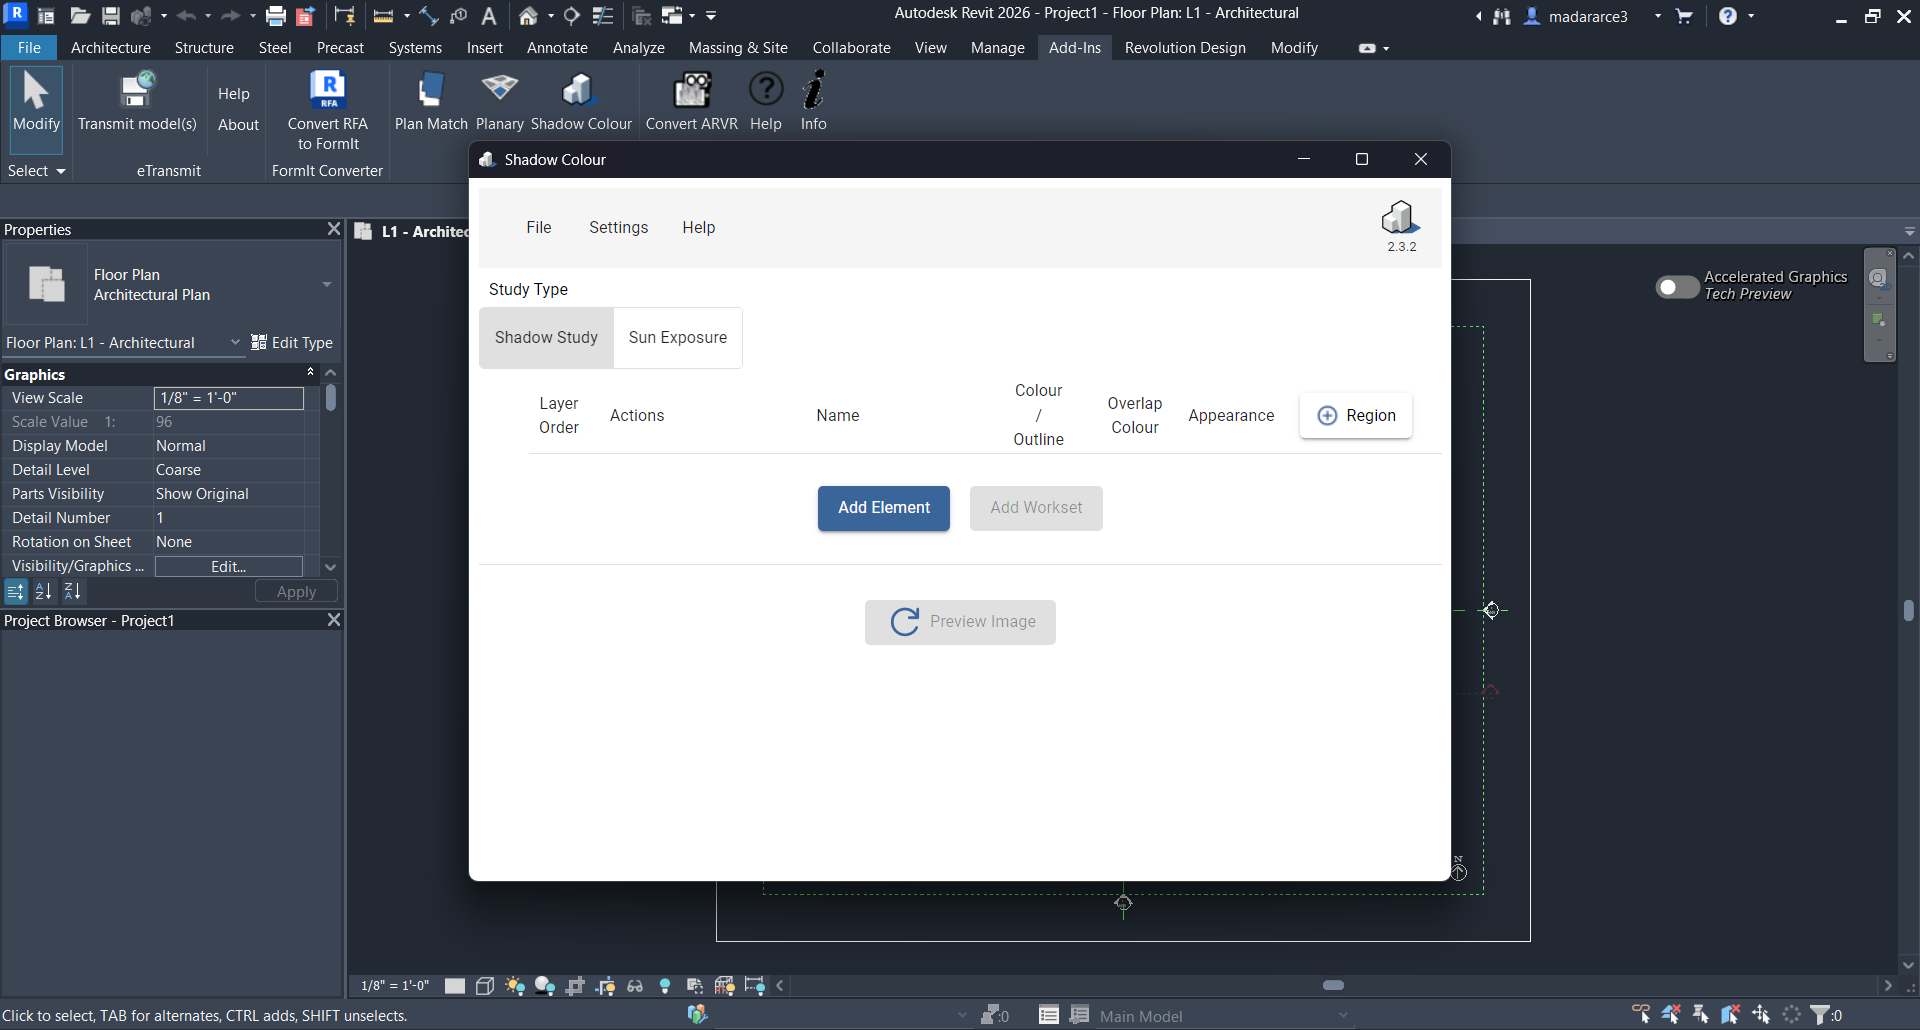The width and height of the screenshot is (1920, 1030).
Task: Save project with the floppy disk icon
Action: (111, 16)
